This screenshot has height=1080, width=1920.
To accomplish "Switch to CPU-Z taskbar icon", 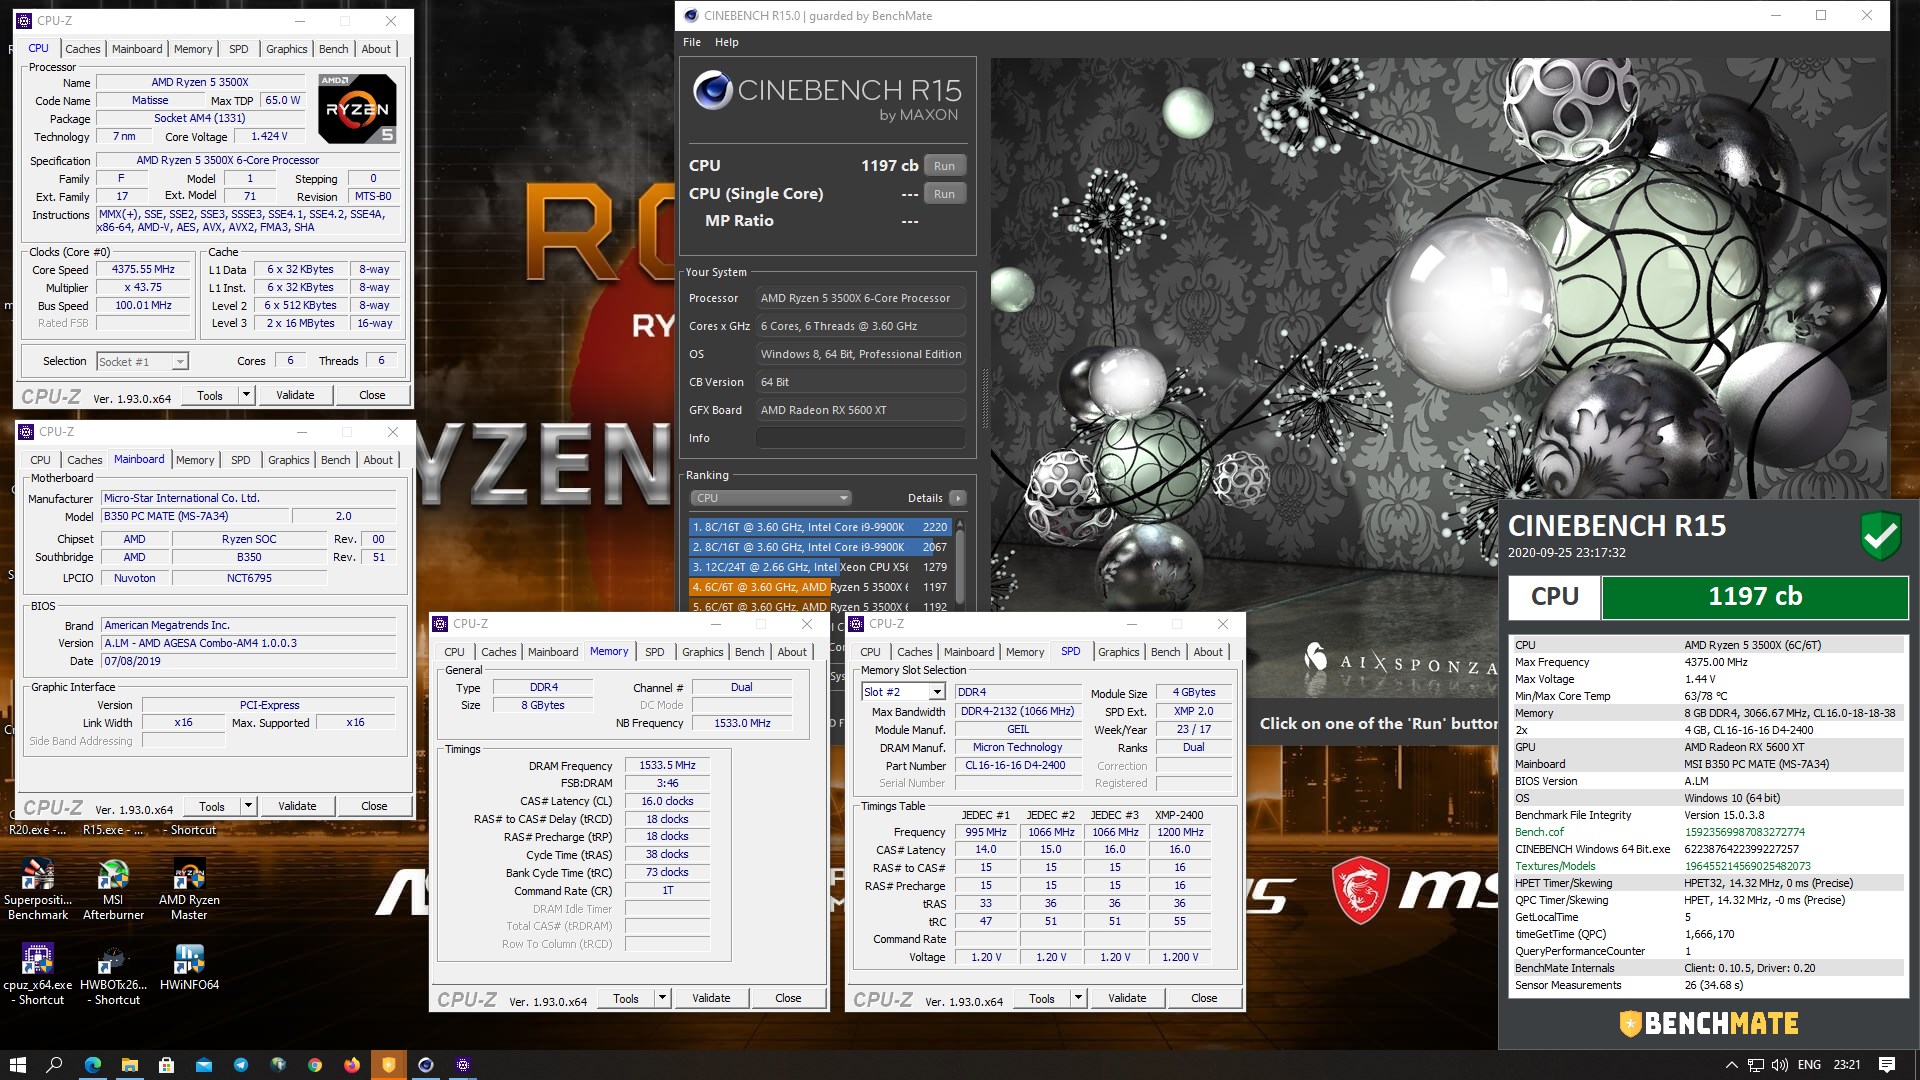I will 463,1065.
